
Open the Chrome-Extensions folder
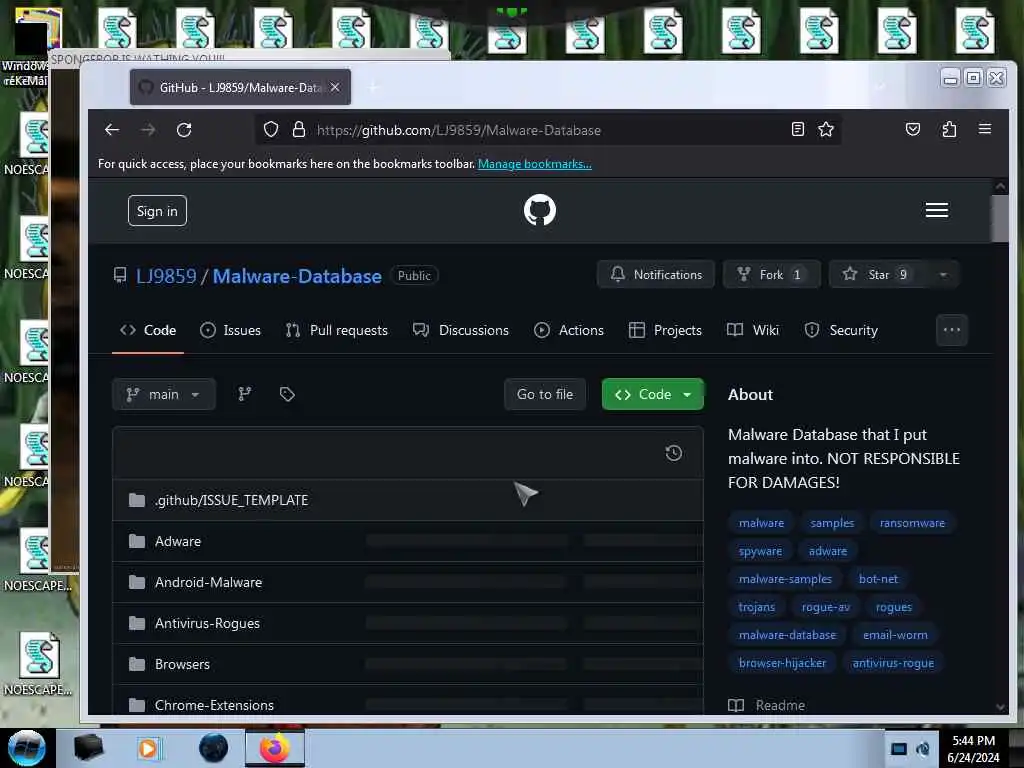(x=214, y=705)
